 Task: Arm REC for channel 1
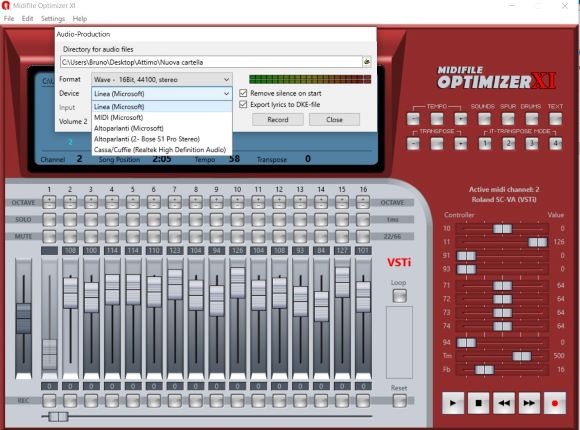pos(49,401)
